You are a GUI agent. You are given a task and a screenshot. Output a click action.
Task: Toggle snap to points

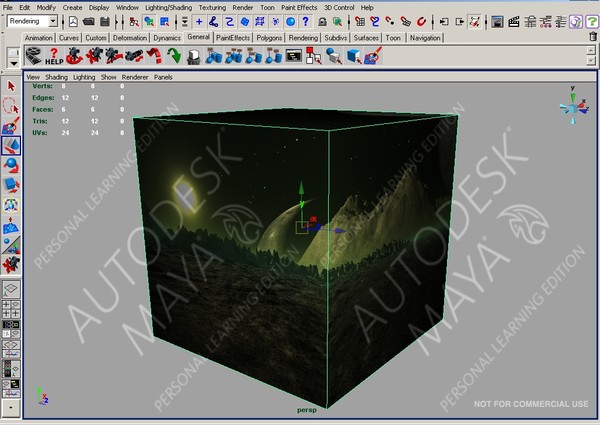coord(390,22)
